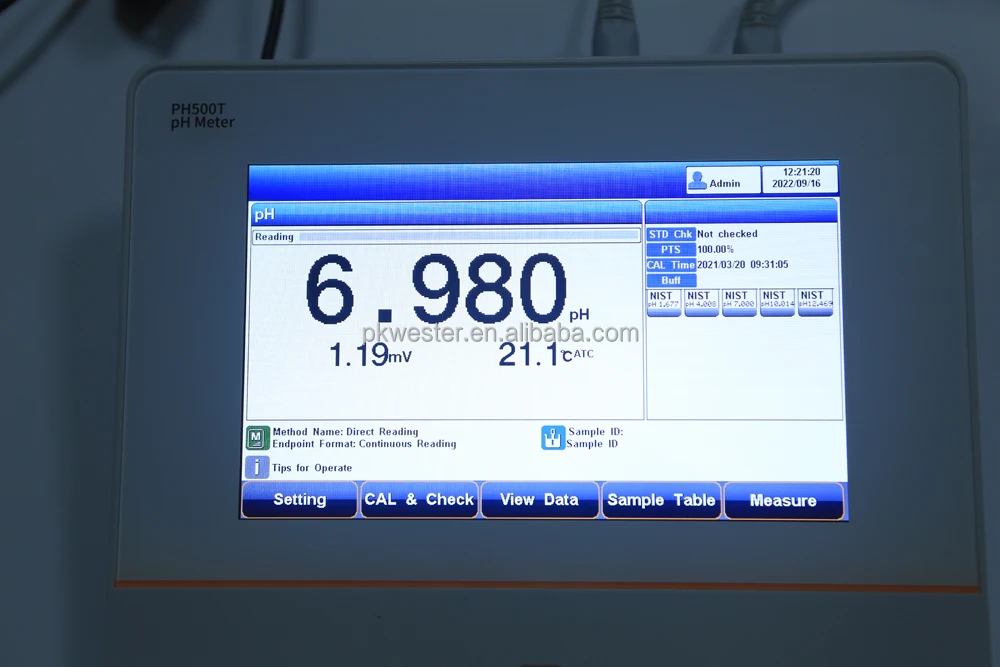Click the 'Sample ID:' label text

click(x=596, y=432)
